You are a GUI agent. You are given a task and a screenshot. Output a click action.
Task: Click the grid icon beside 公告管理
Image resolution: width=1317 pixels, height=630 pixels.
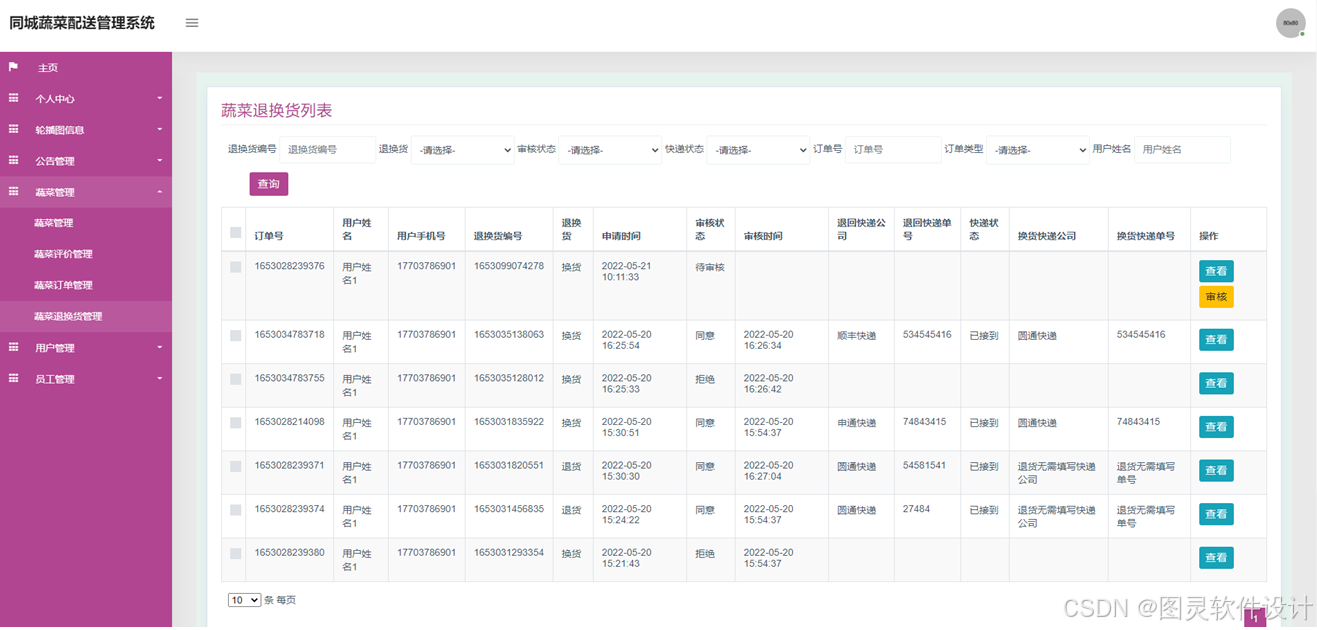[x=14, y=160]
